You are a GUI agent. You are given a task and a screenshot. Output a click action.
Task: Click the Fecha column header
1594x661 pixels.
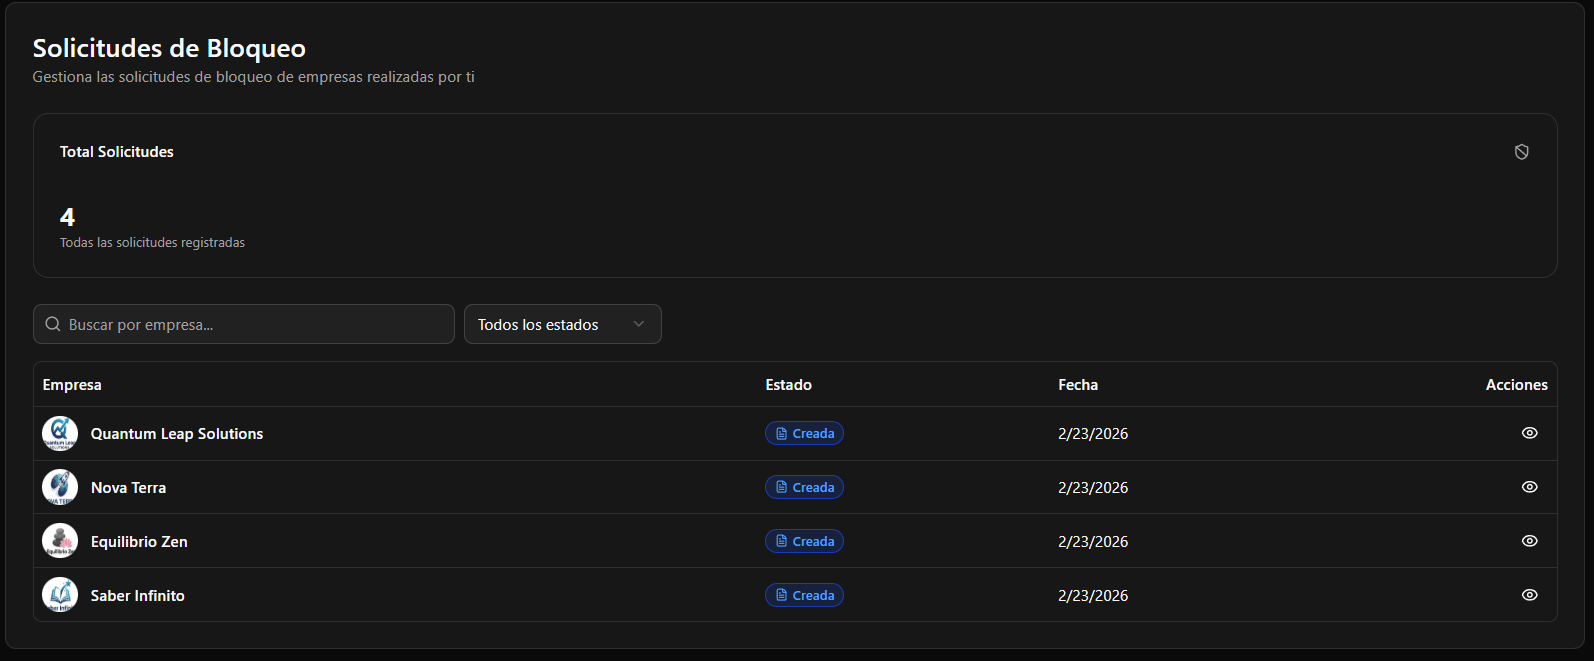pos(1078,385)
